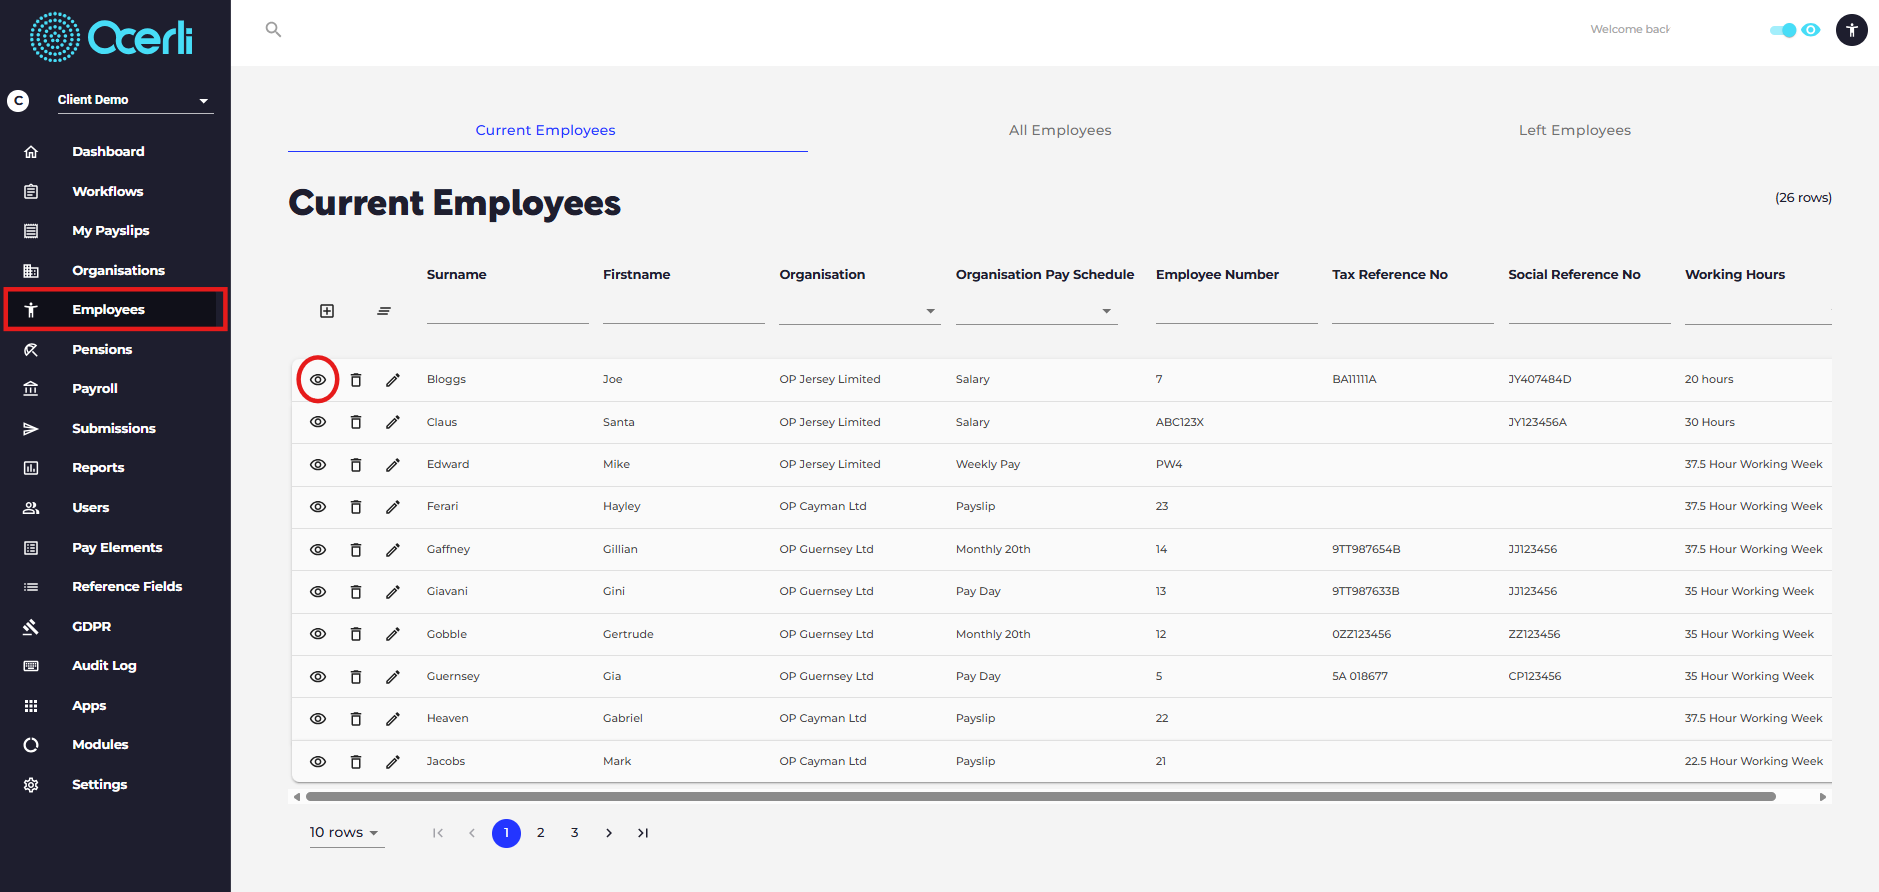Click the Firstname filter field

(684, 311)
